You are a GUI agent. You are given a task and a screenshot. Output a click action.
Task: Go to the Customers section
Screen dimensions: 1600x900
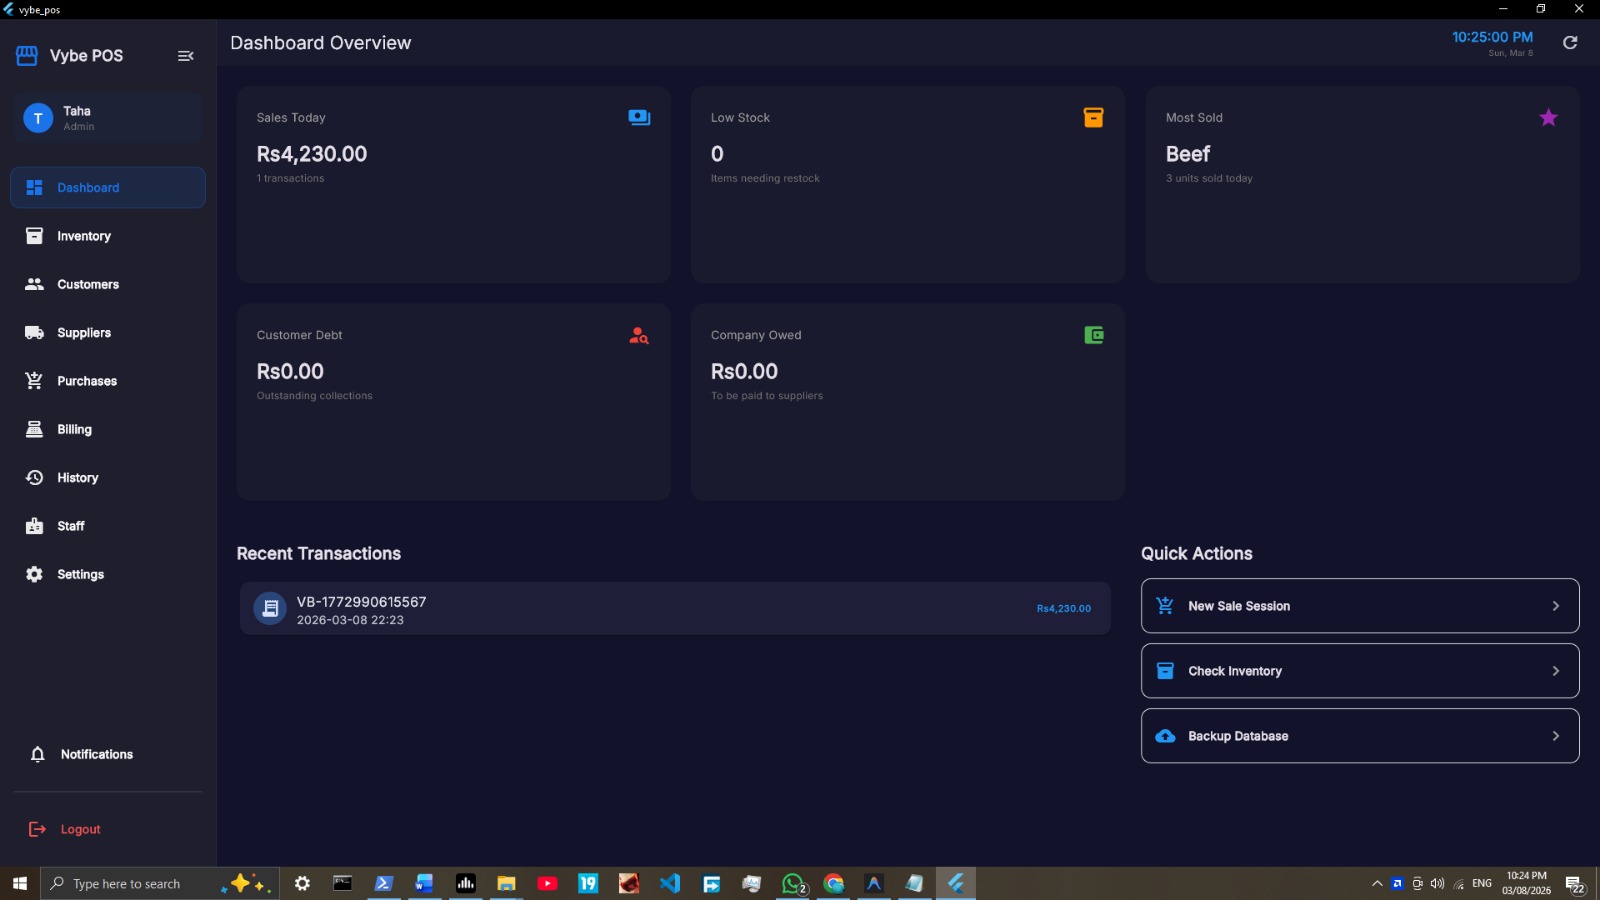pos(88,285)
